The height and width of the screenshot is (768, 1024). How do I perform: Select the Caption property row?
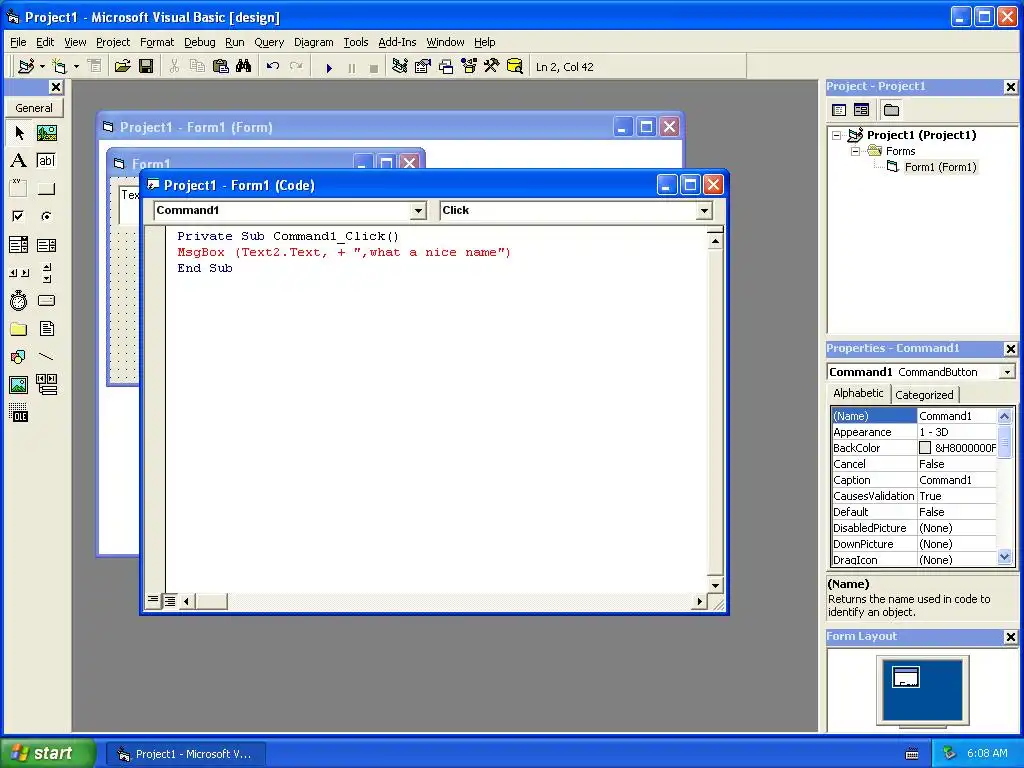point(914,480)
